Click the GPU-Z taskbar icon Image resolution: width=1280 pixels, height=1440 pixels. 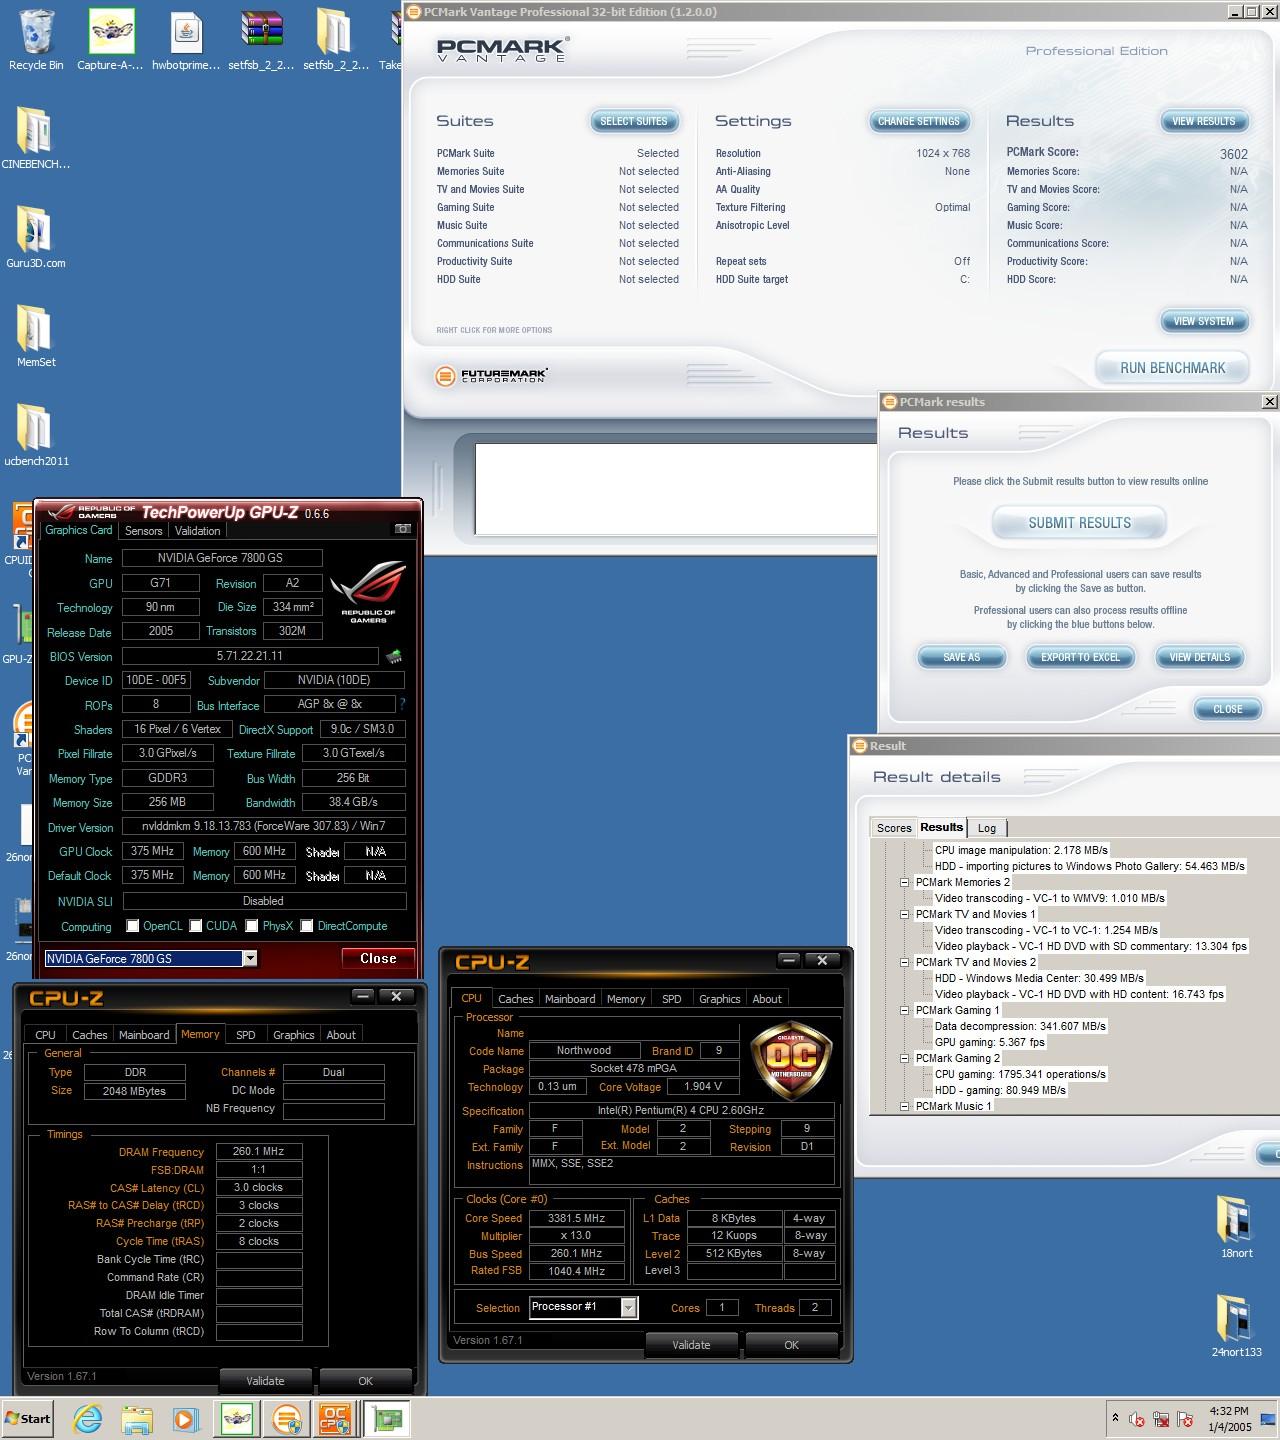pyautogui.click(x=386, y=1418)
